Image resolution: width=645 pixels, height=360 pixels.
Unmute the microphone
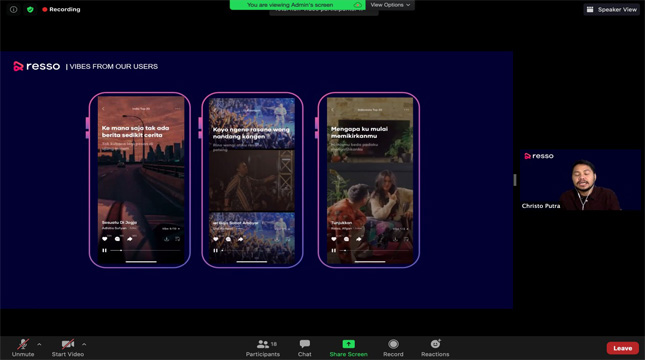(x=23, y=348)
